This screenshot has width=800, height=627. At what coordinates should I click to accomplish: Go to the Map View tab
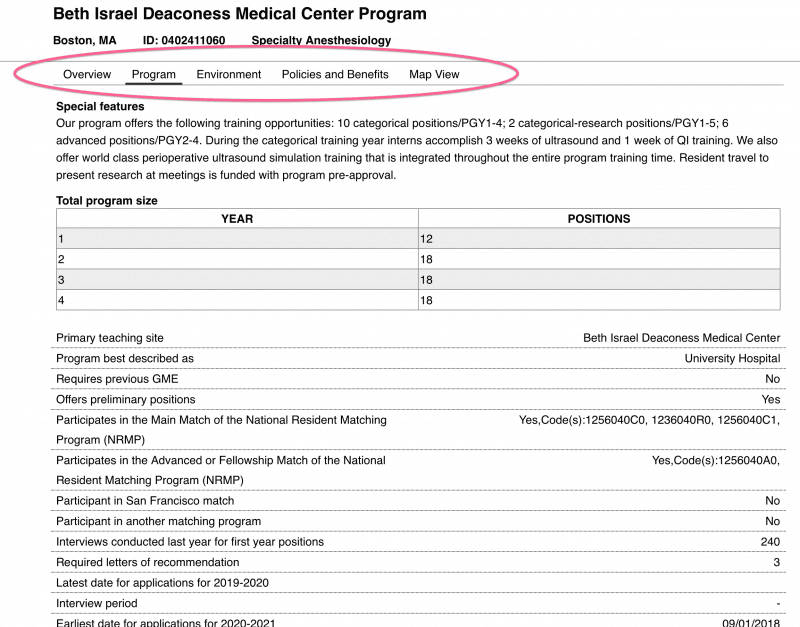434,74
